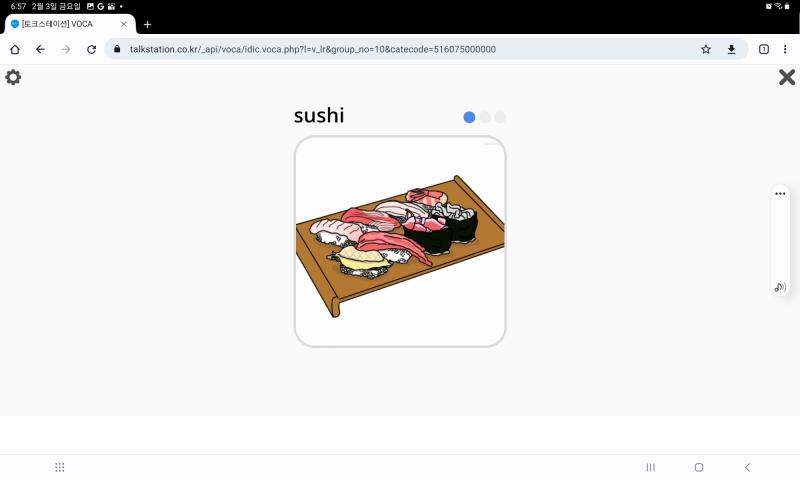Open the Android app drawer grid
The height and width of the screenshot is (480, 800).
[x=60, y=467]
